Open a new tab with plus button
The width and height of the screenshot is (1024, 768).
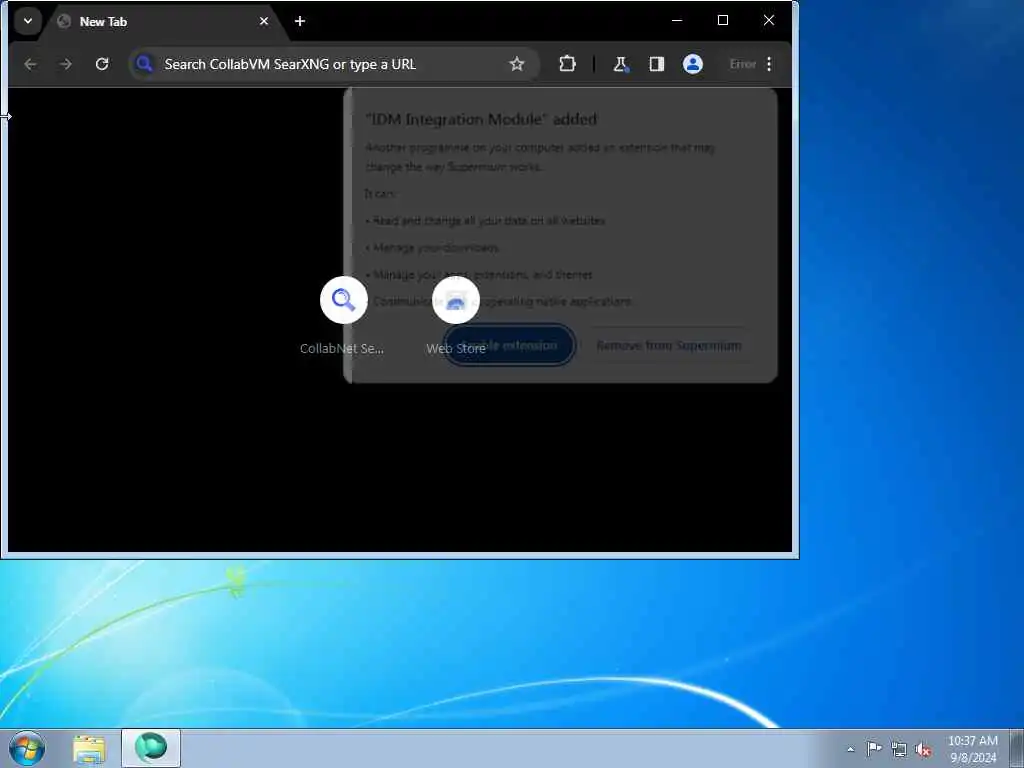point(300,22)
